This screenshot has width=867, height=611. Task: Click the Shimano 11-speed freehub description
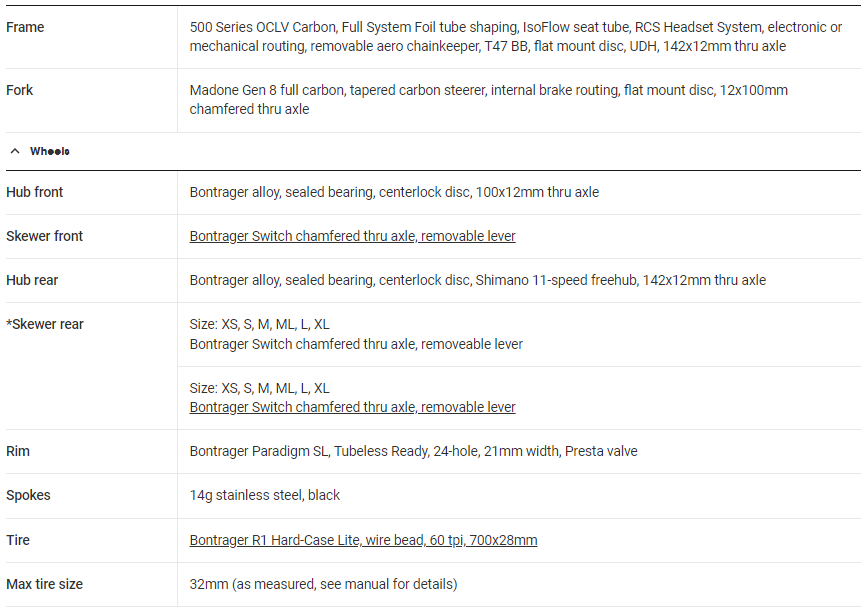coord(477,280)
